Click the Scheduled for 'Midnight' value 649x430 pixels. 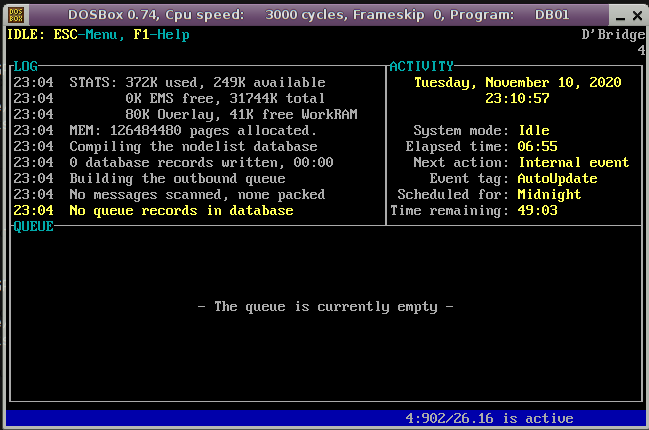tap(549, 195)
